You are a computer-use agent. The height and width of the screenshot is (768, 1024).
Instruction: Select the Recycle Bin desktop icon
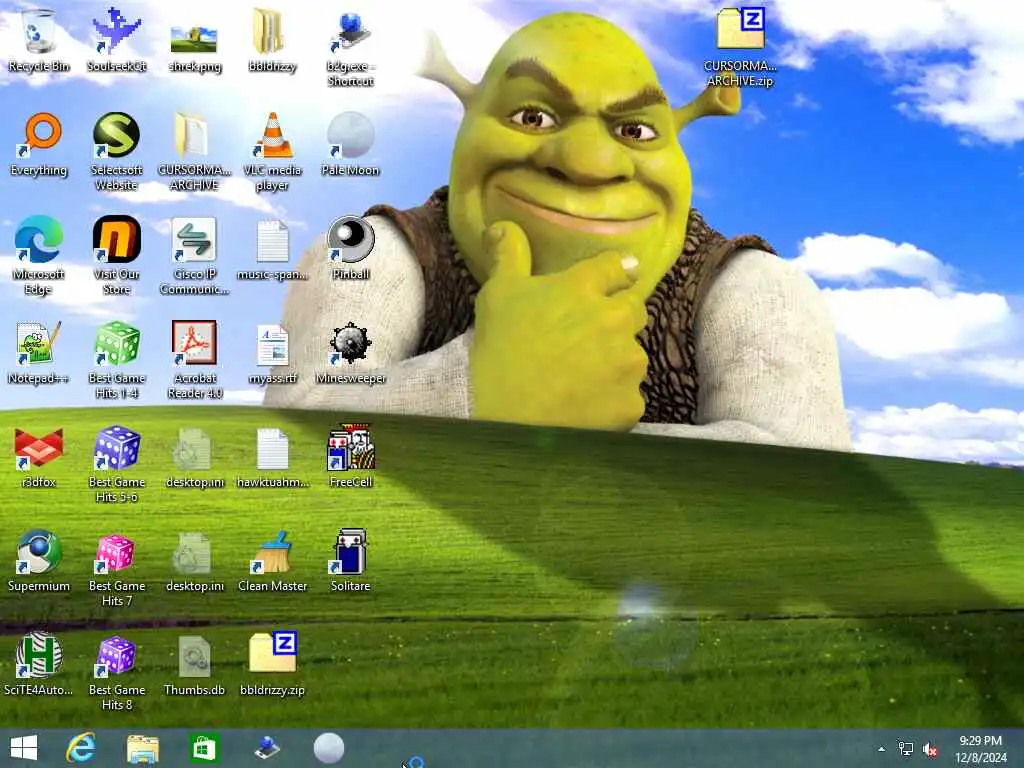tap(39, 40)
